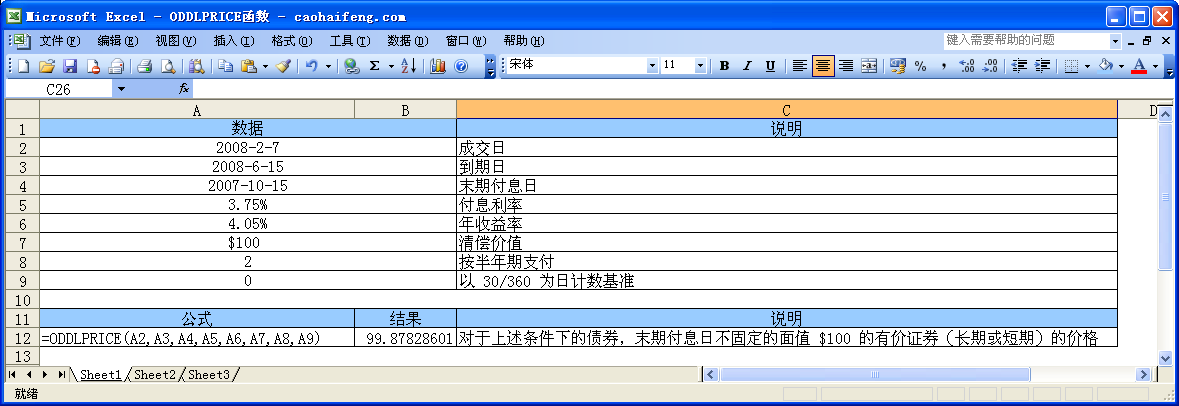This screenshot has height=406, width=1179.
Task: Open the 插入(I) menu
Action: tap(234, 41)
